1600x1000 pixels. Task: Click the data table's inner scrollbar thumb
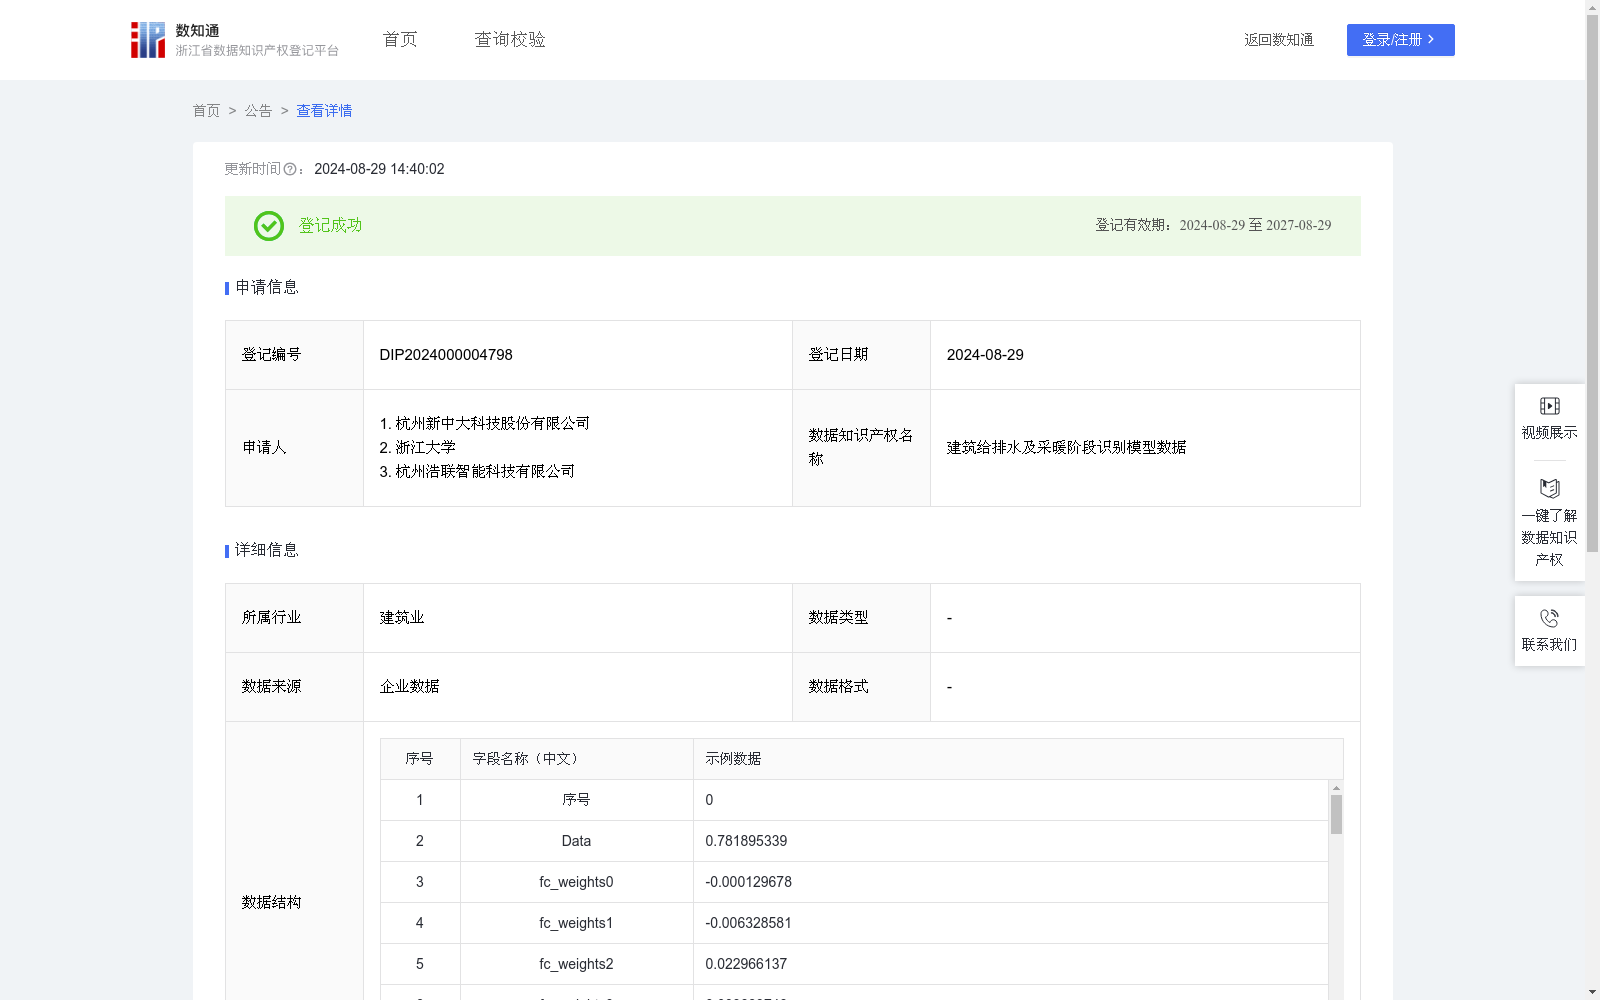(x=1336, y=814)
